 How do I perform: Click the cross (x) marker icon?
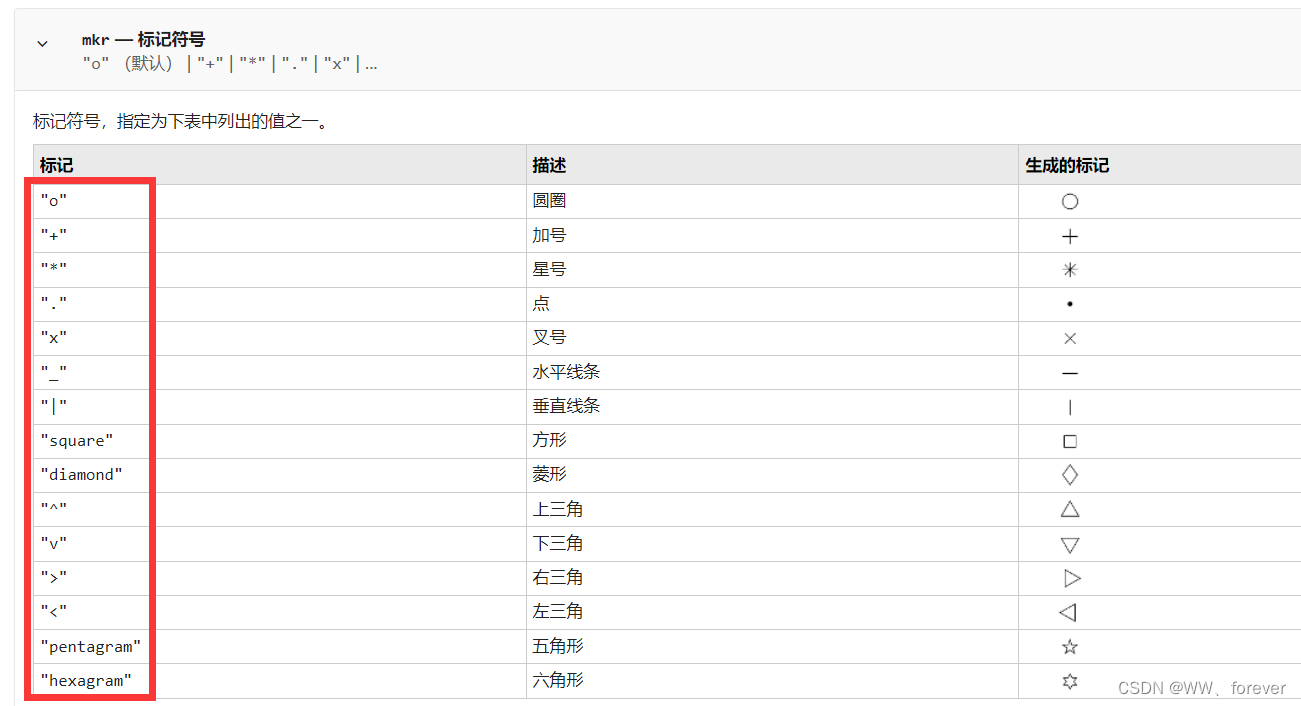1069,338
